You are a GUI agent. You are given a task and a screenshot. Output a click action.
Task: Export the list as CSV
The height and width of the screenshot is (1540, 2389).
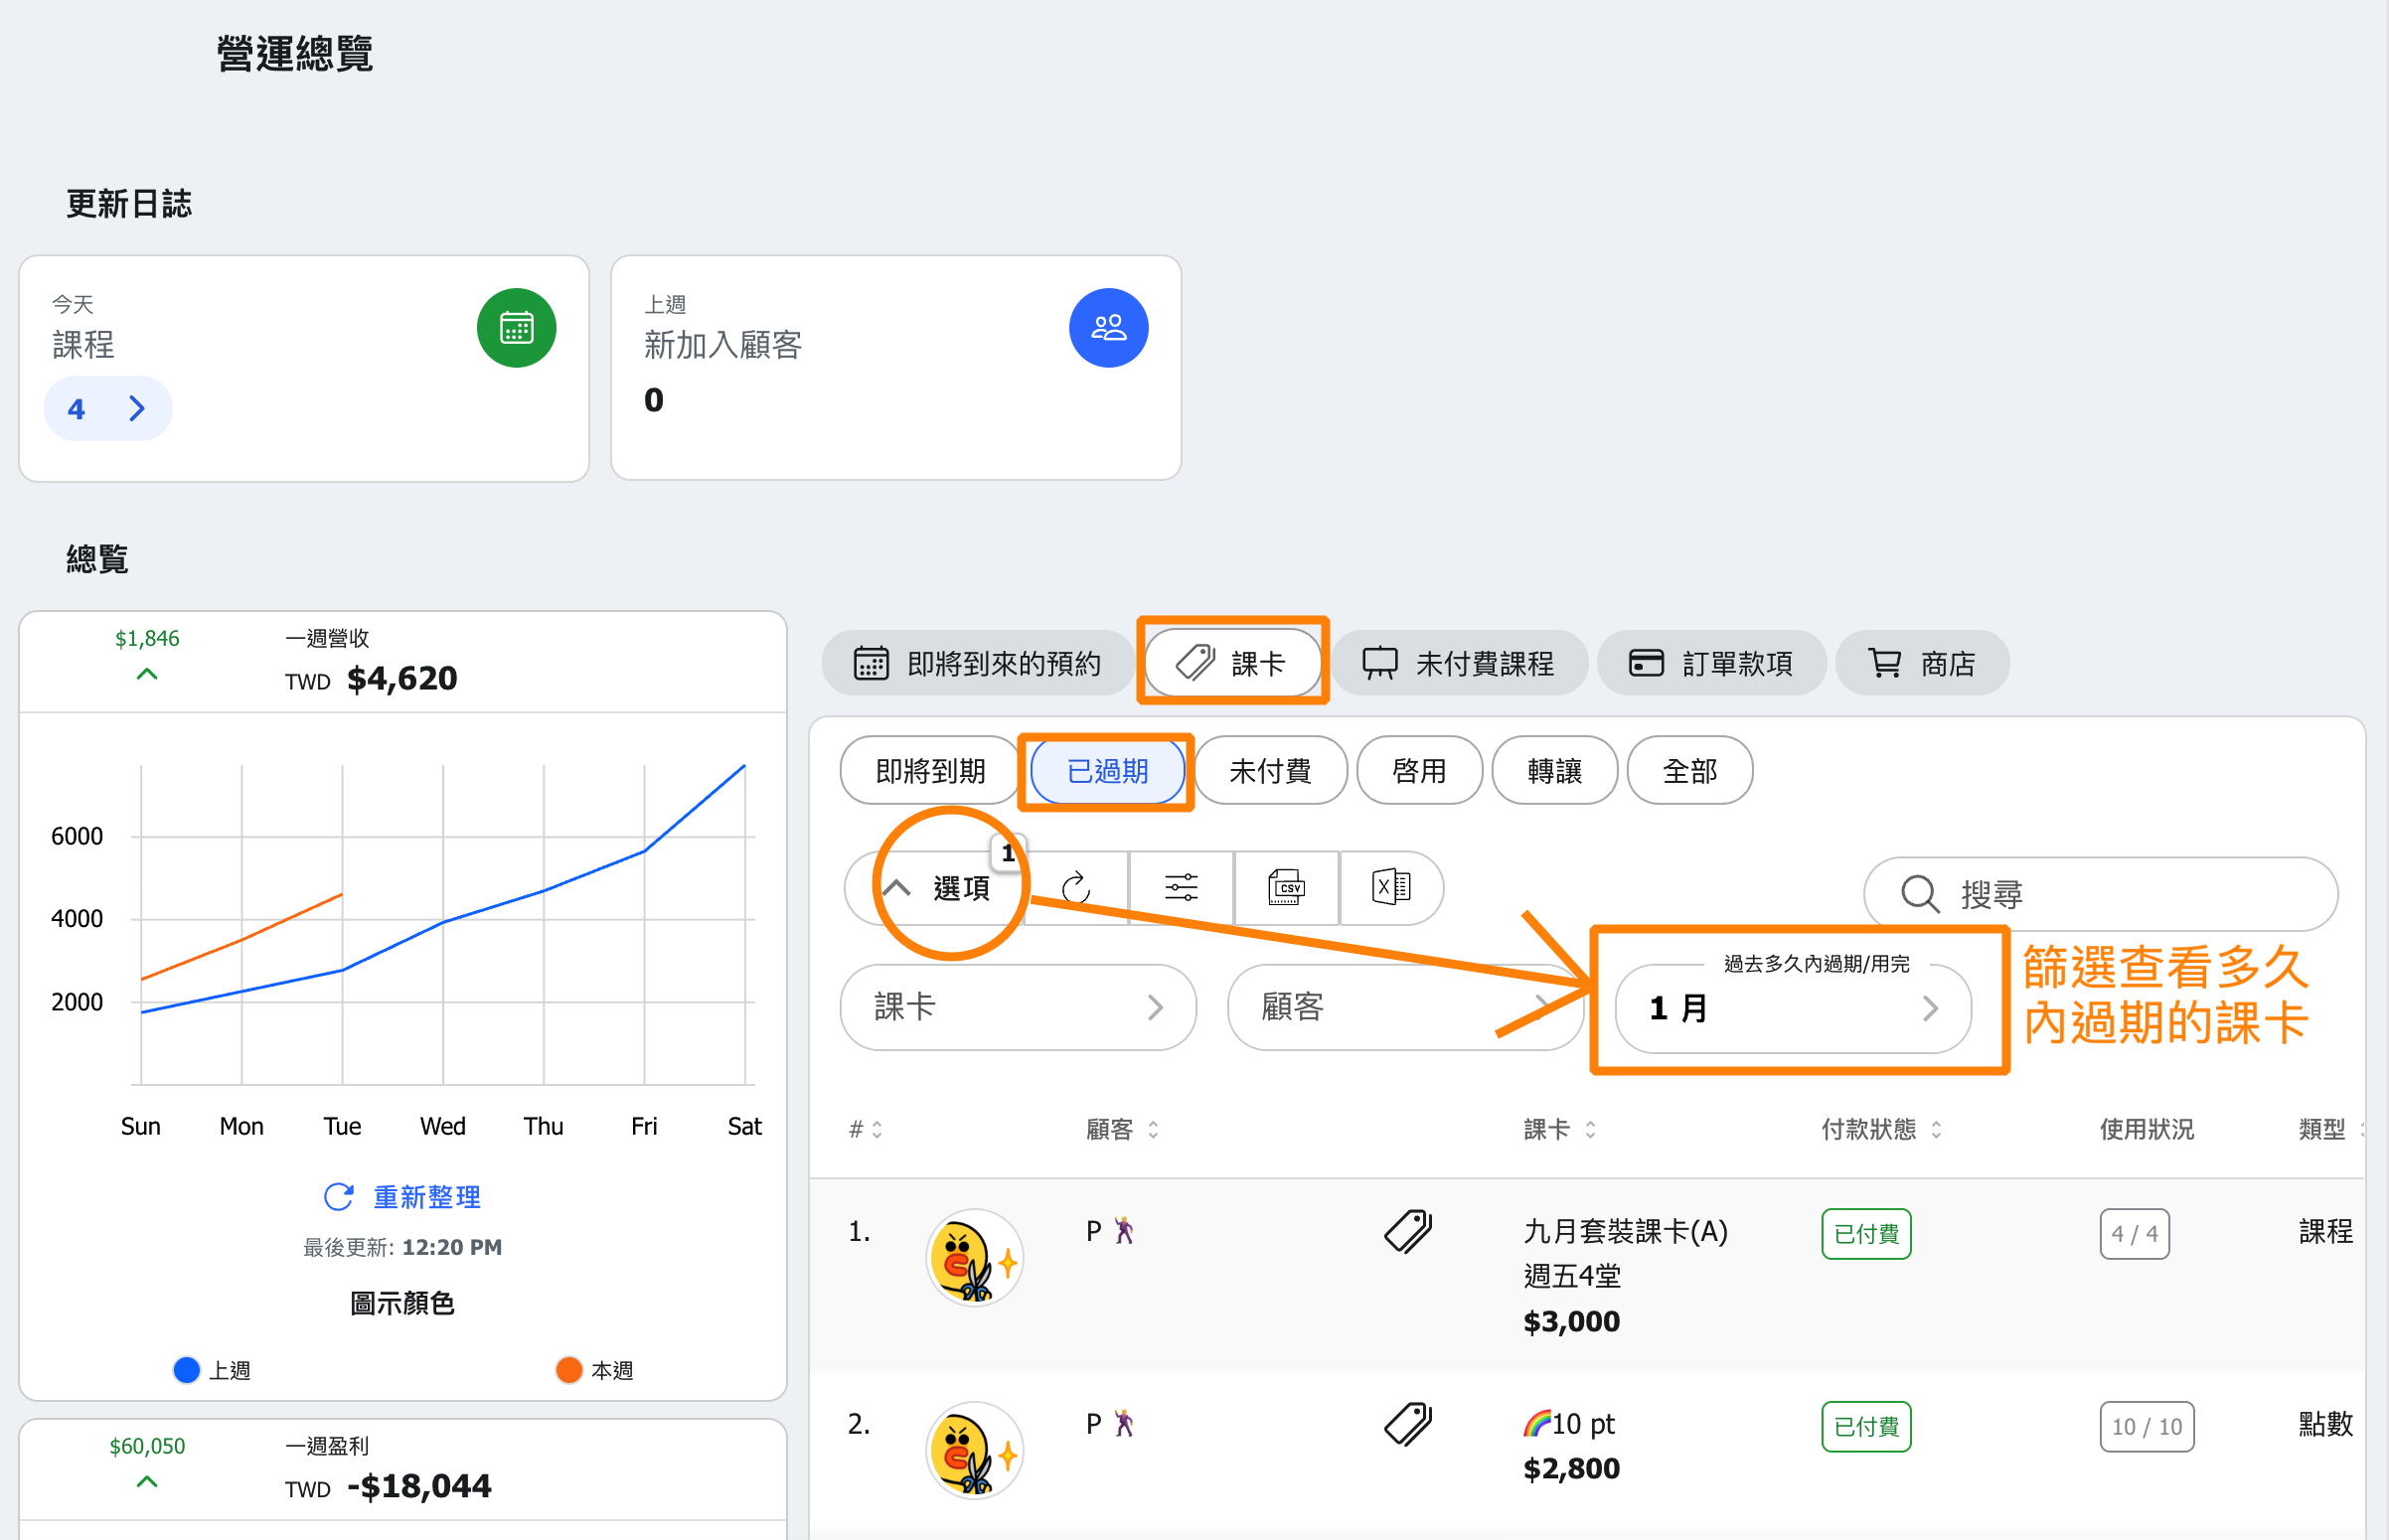1286,888
